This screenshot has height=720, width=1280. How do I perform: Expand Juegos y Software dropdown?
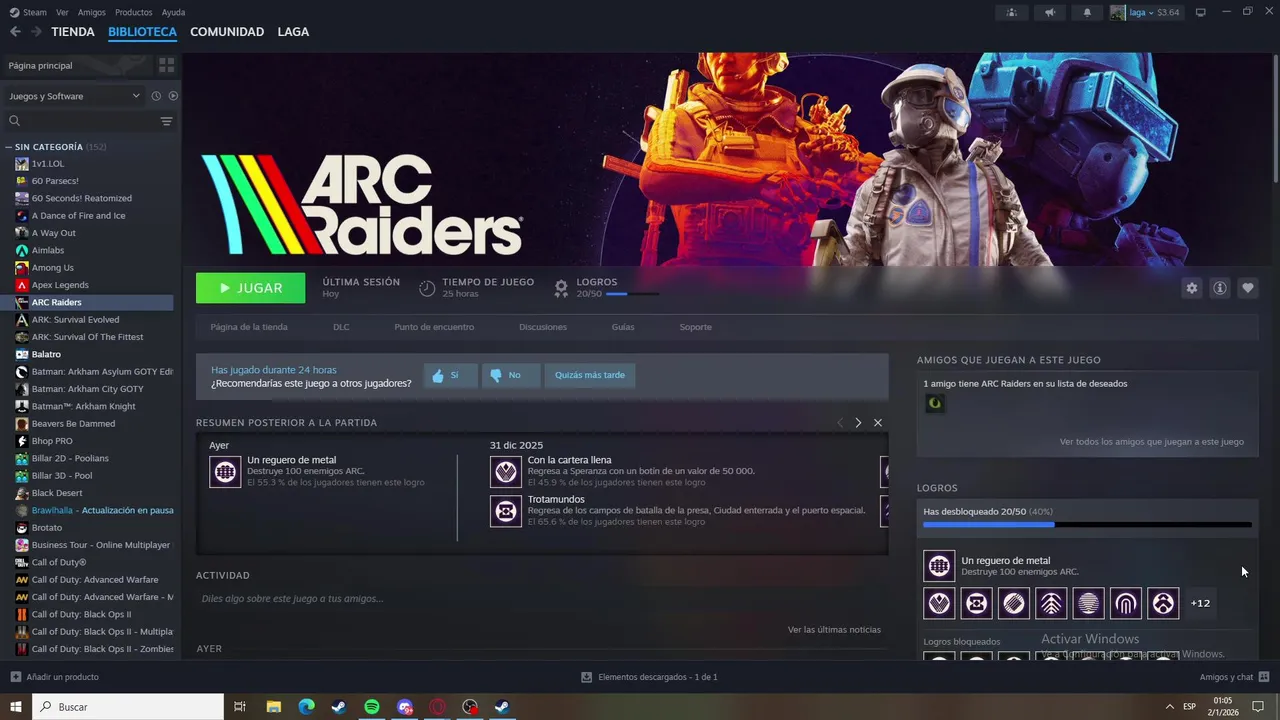click(x=75, y=96)
